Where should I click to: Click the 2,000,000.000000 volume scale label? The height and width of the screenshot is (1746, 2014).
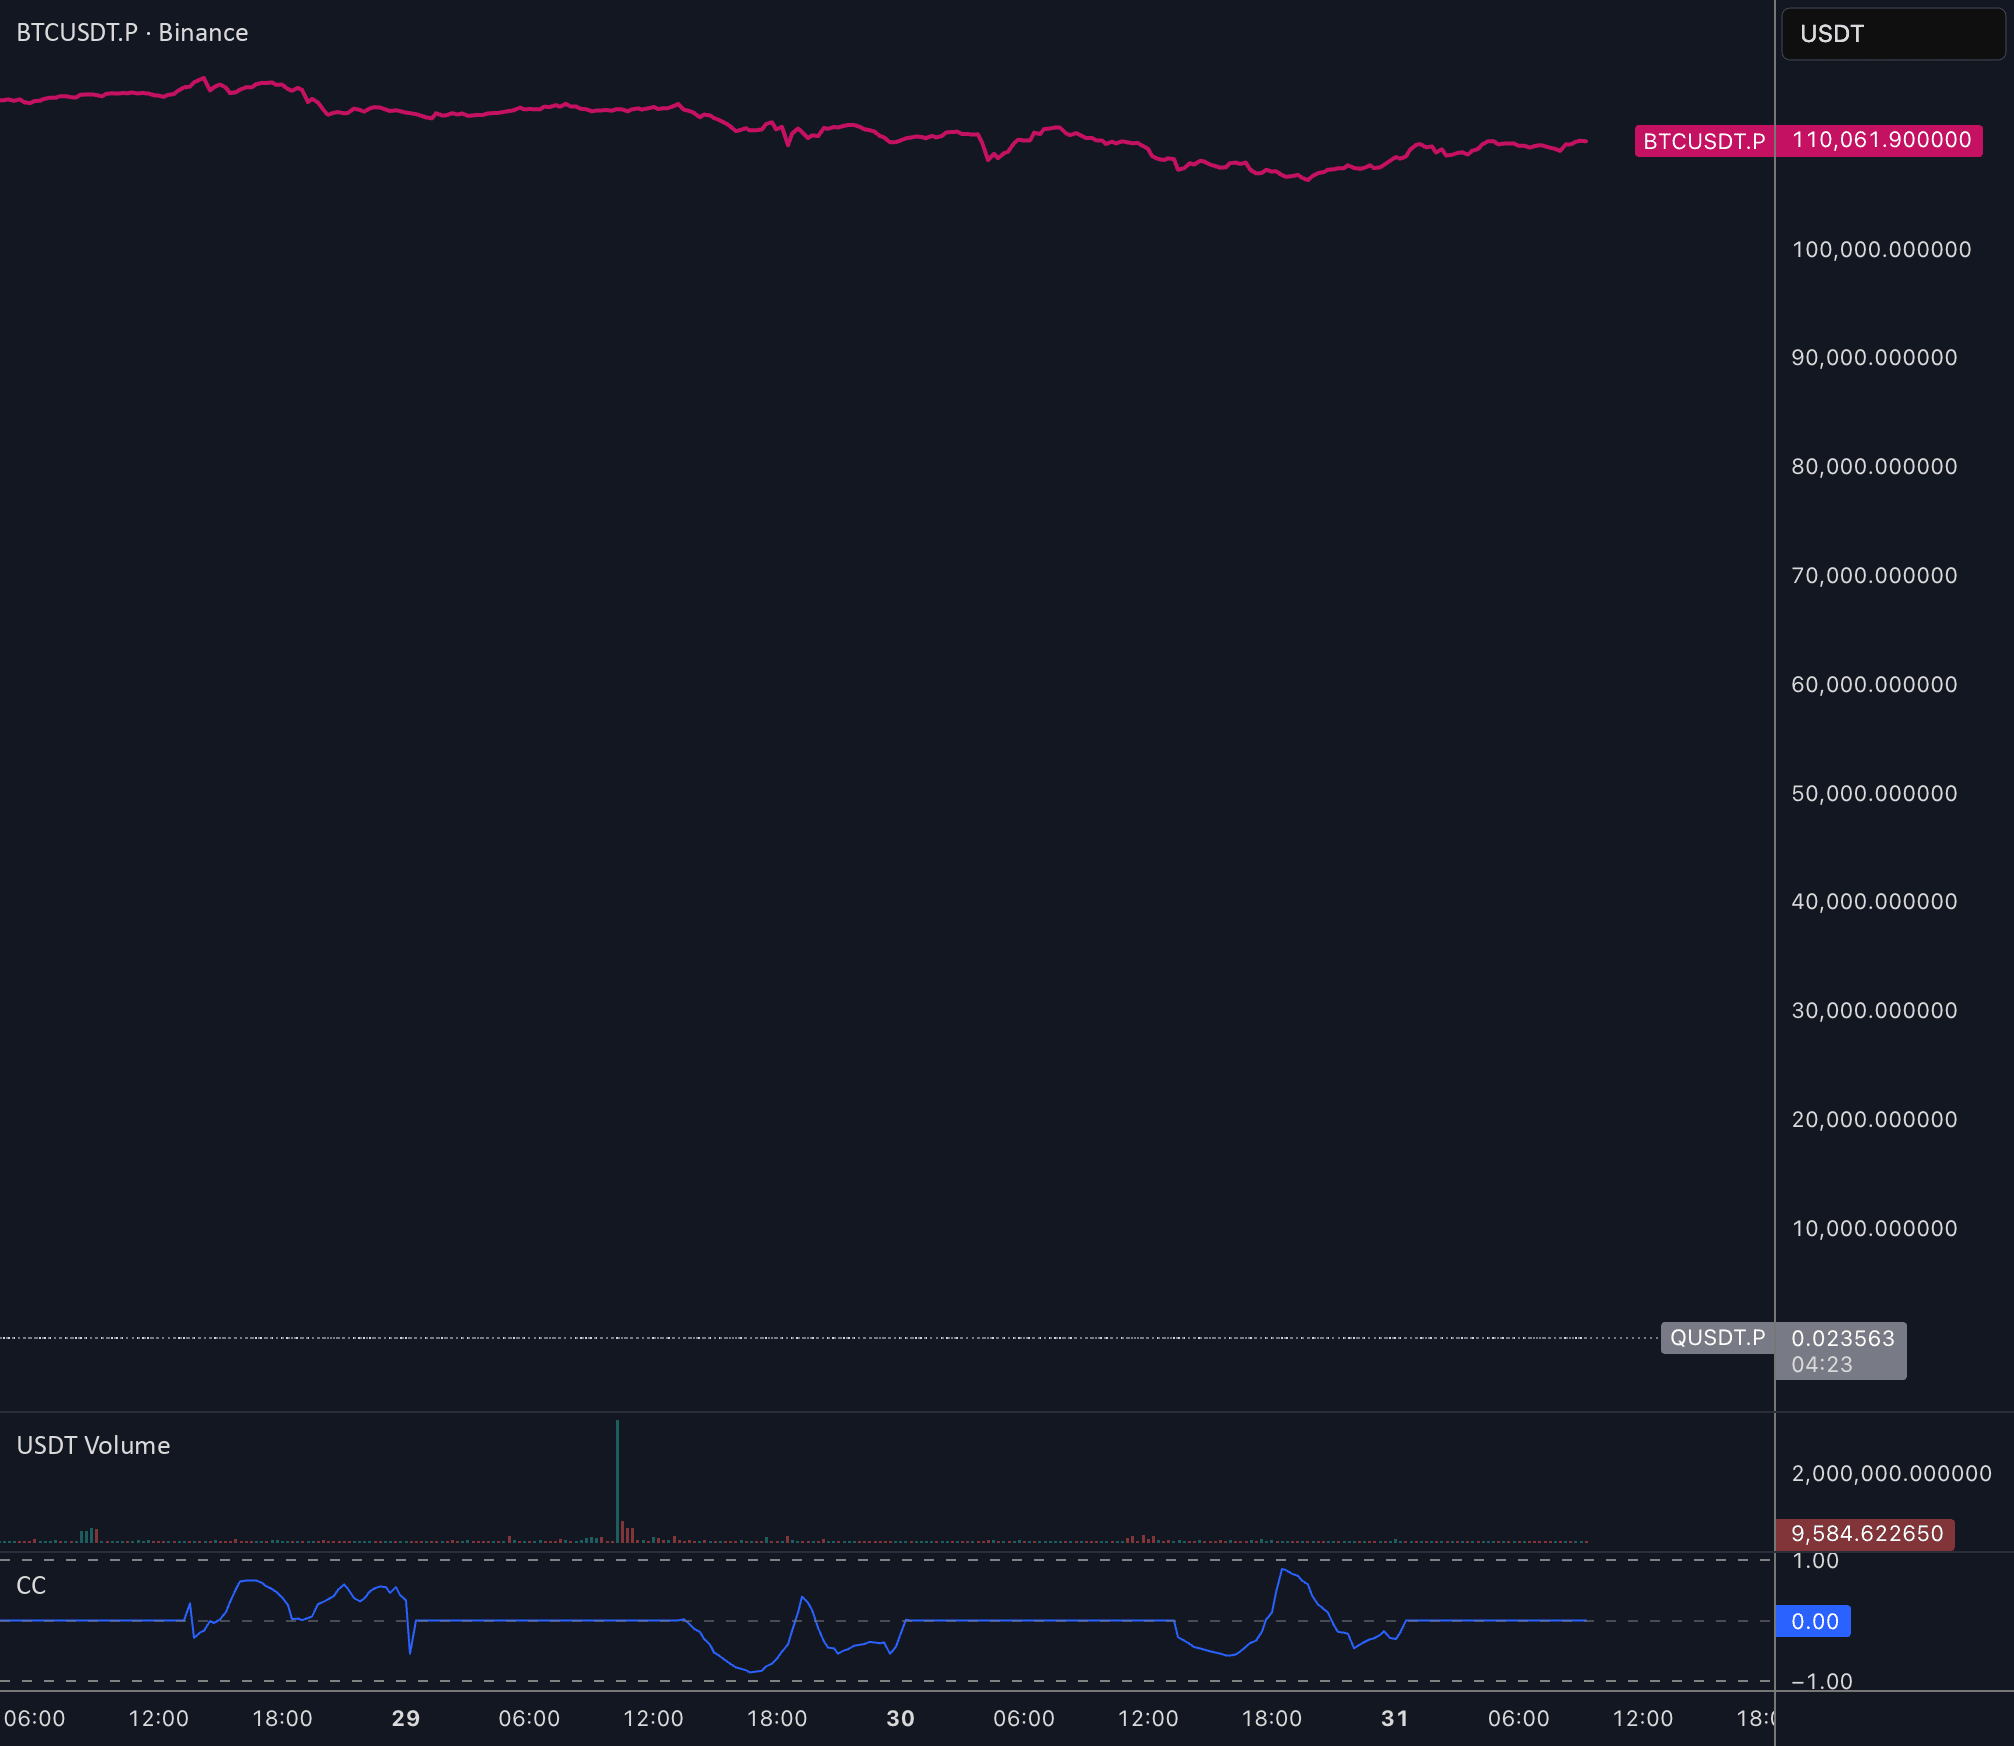(1890, 1474)
